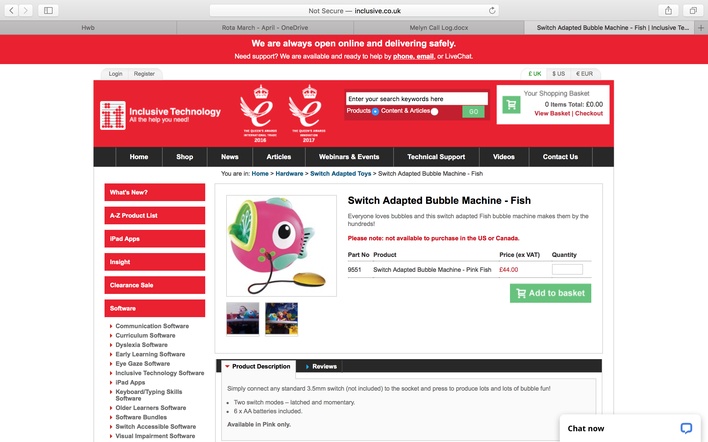Screen dimensions: 708x442
Task: Open Visual Impairment Software category
Action: click(155, 436)
